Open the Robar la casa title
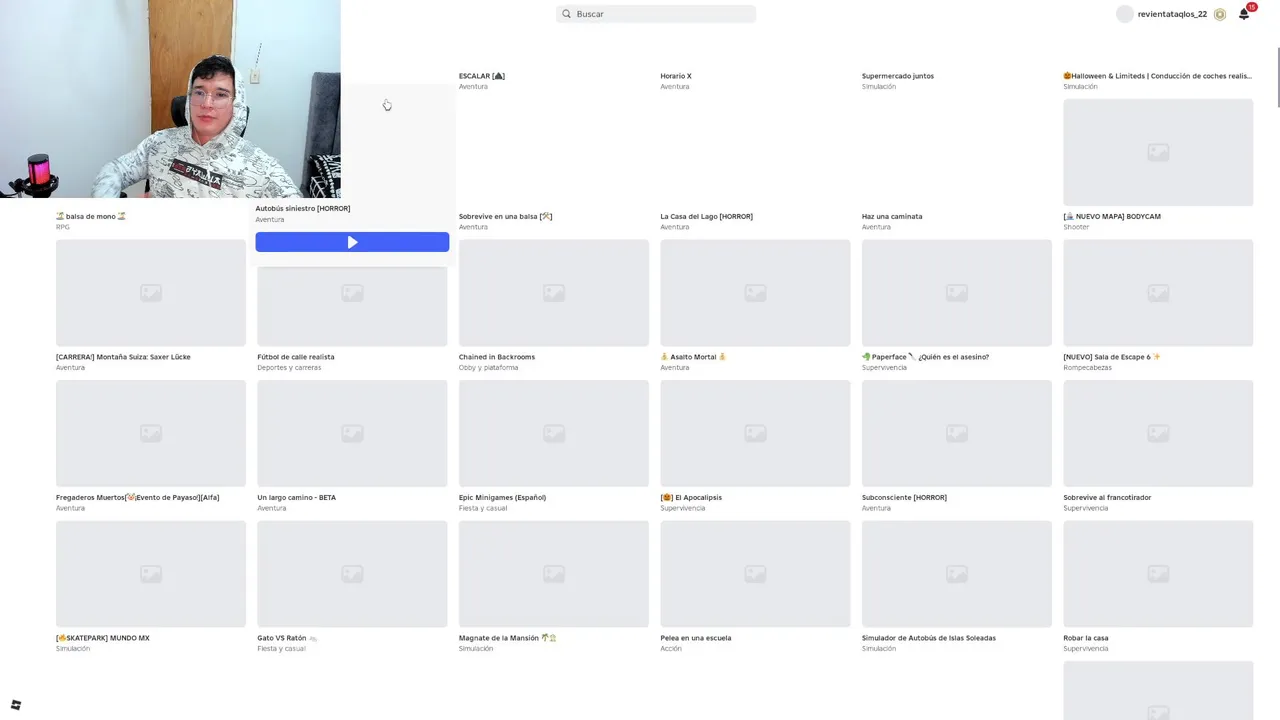 [1086, 638]
